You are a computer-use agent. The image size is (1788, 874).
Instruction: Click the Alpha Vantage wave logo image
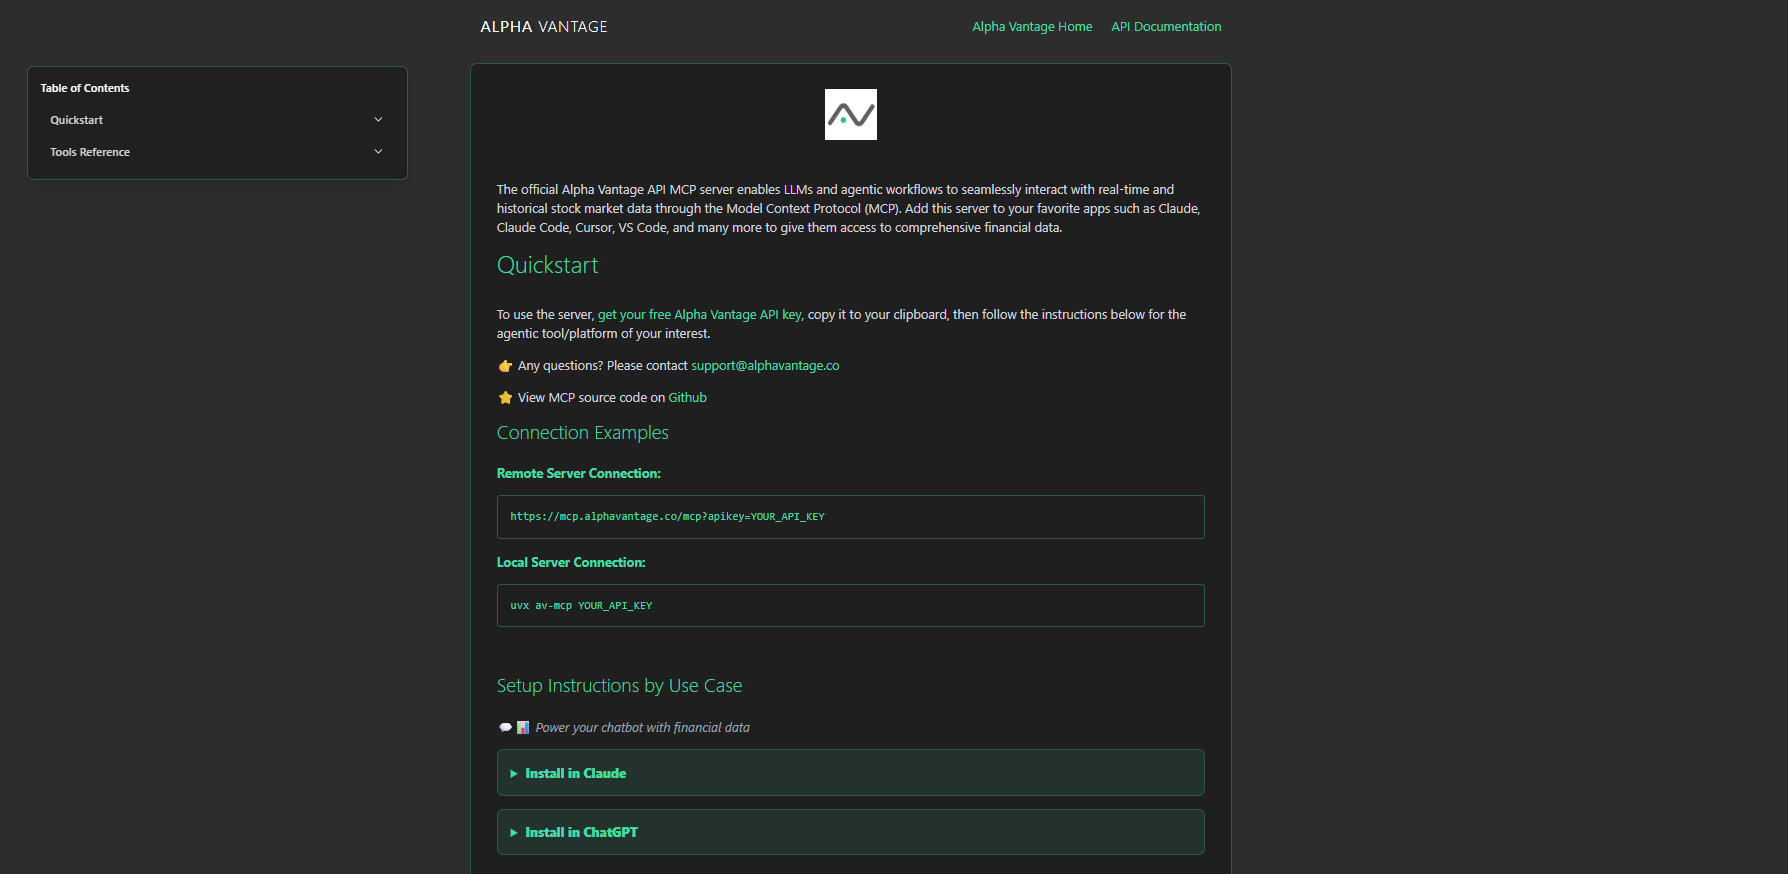[x=851, y=114]
